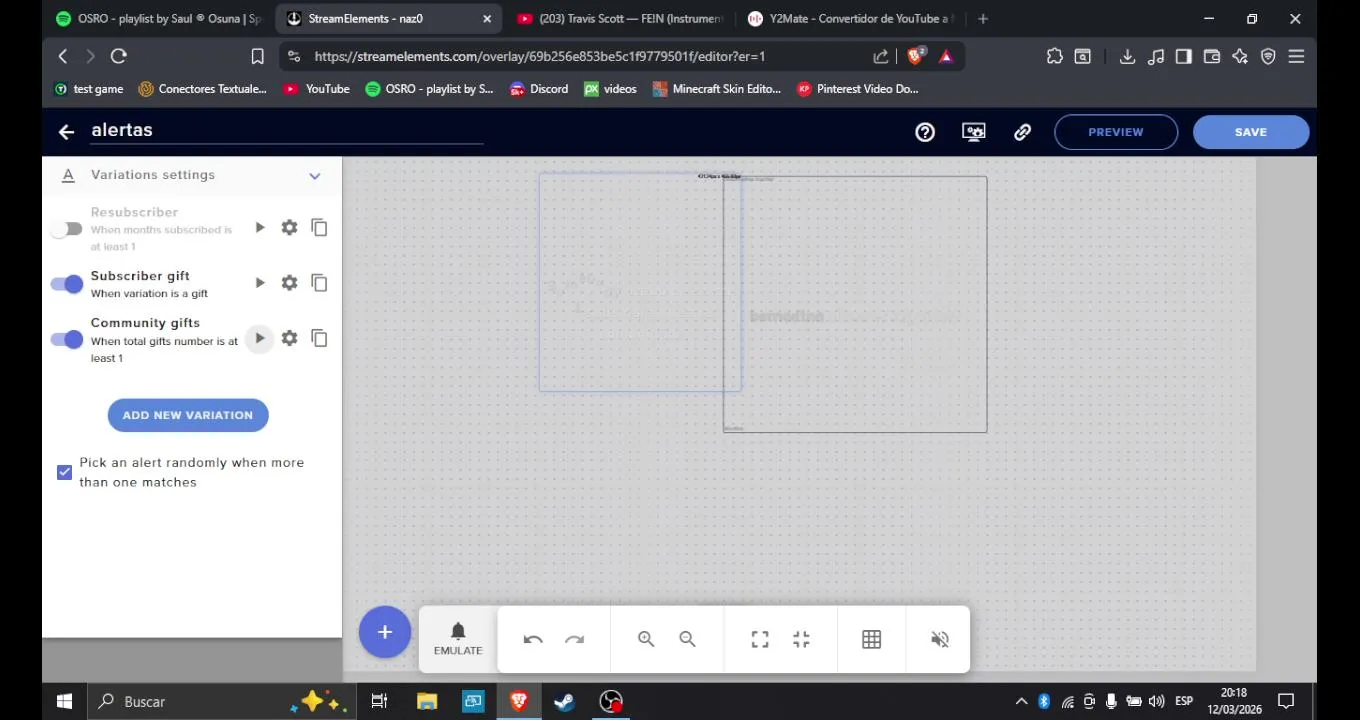This screenshot has height=720, width=1360.
Task: Play the Community gifts variation preview
Action: (260, 338)
